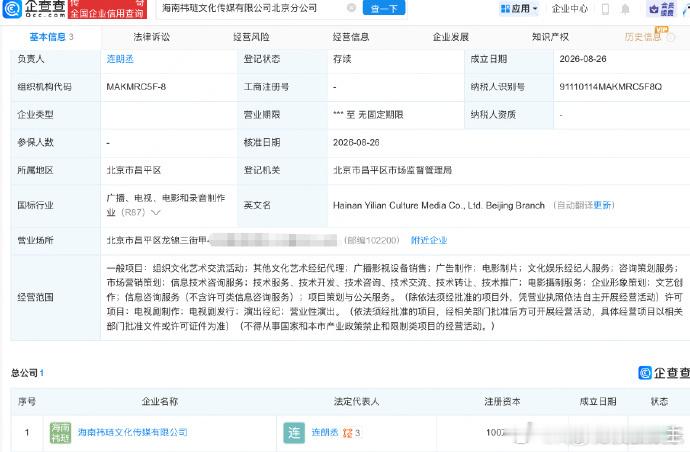690x452 pixels.
Task: Click the 企查查 logo icon
Action: click(x=12, y=8)
